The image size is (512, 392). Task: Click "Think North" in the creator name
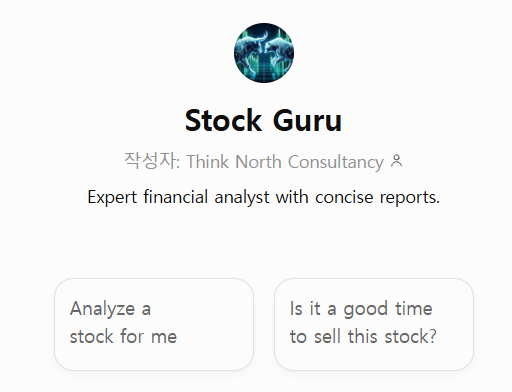coord(234,162)
